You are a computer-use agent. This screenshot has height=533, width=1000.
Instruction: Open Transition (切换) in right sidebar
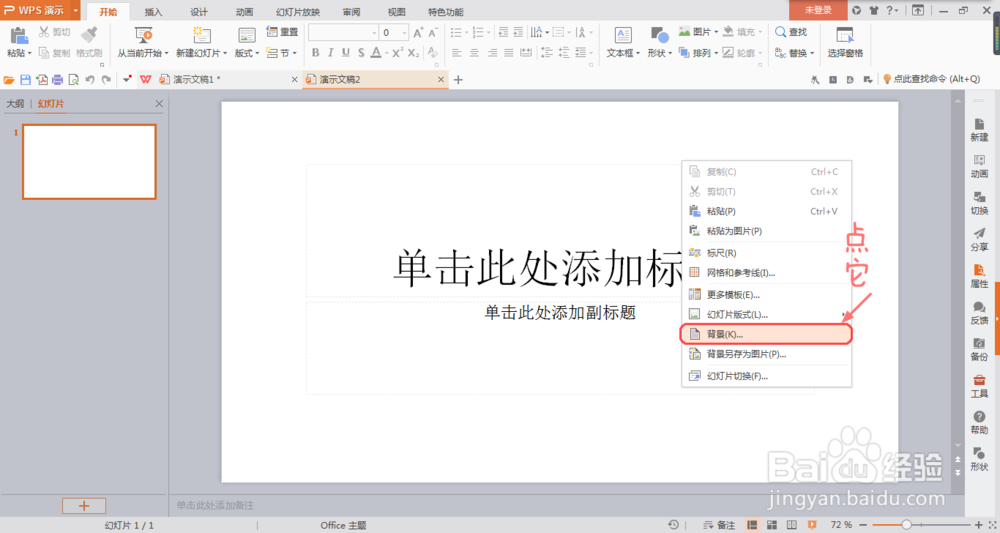pos(979,203)
